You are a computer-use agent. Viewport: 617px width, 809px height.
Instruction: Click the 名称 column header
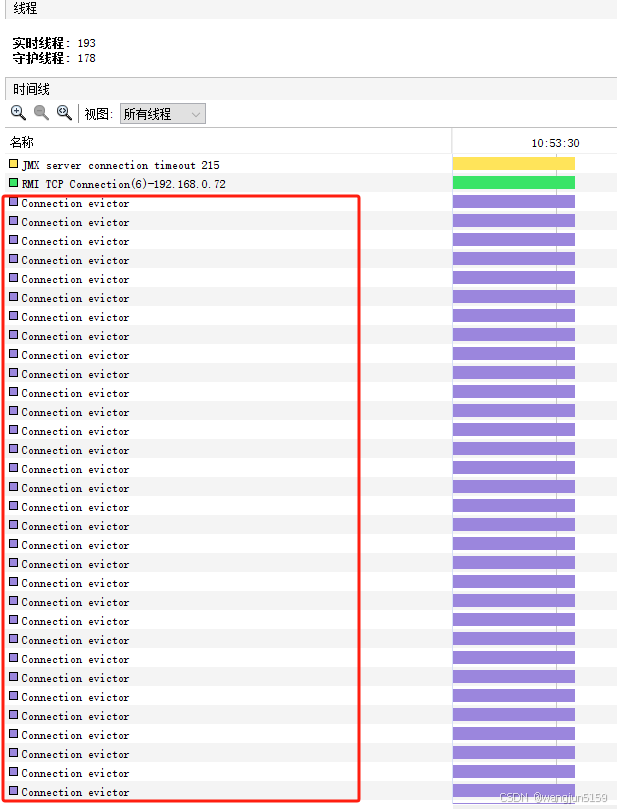click(22, 142)
